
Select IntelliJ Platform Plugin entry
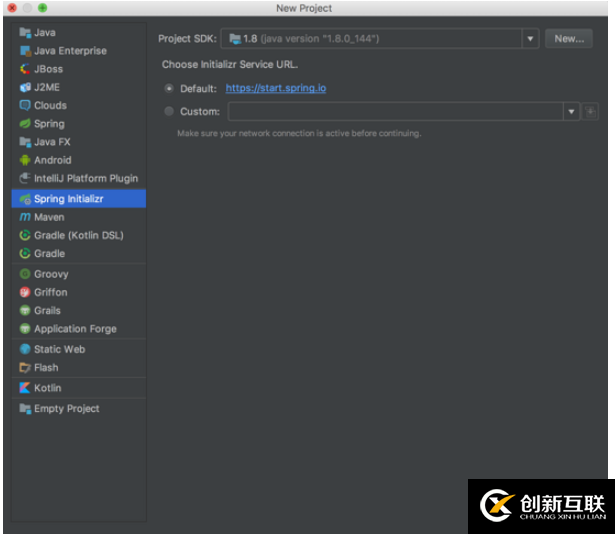point(79,178)
